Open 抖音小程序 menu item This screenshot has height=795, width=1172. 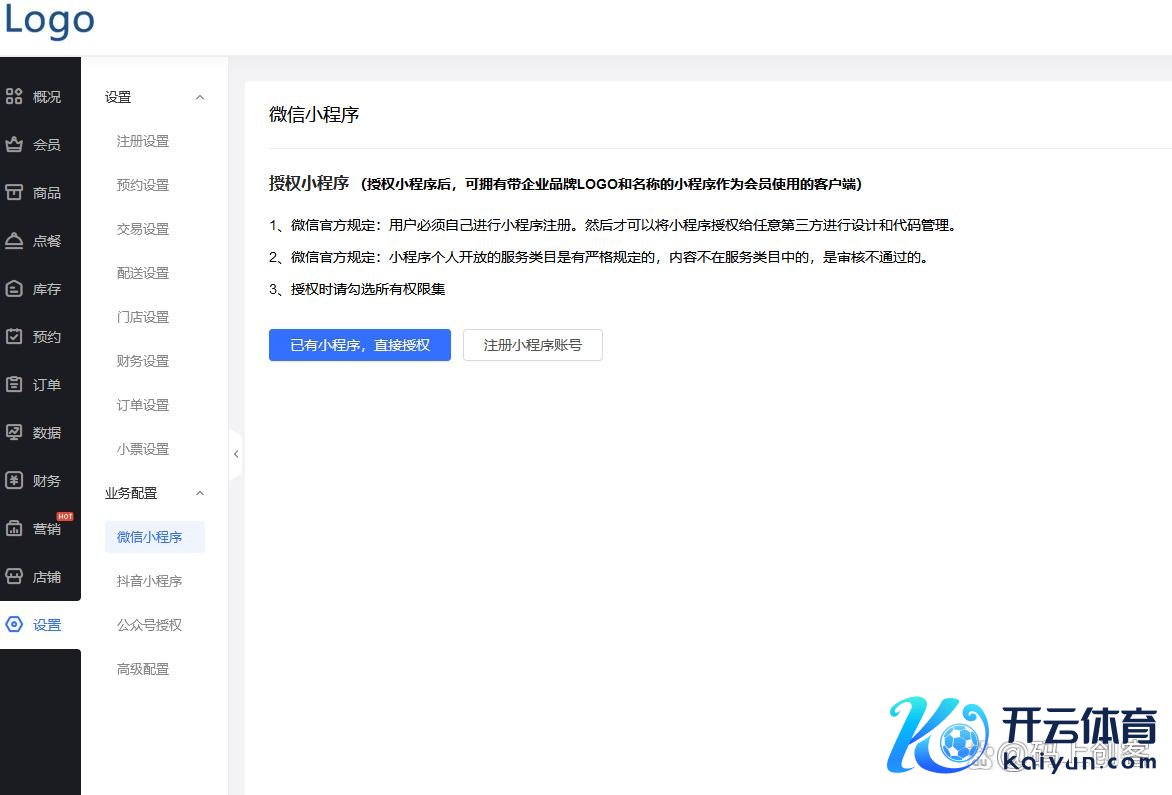coord(149,581)
